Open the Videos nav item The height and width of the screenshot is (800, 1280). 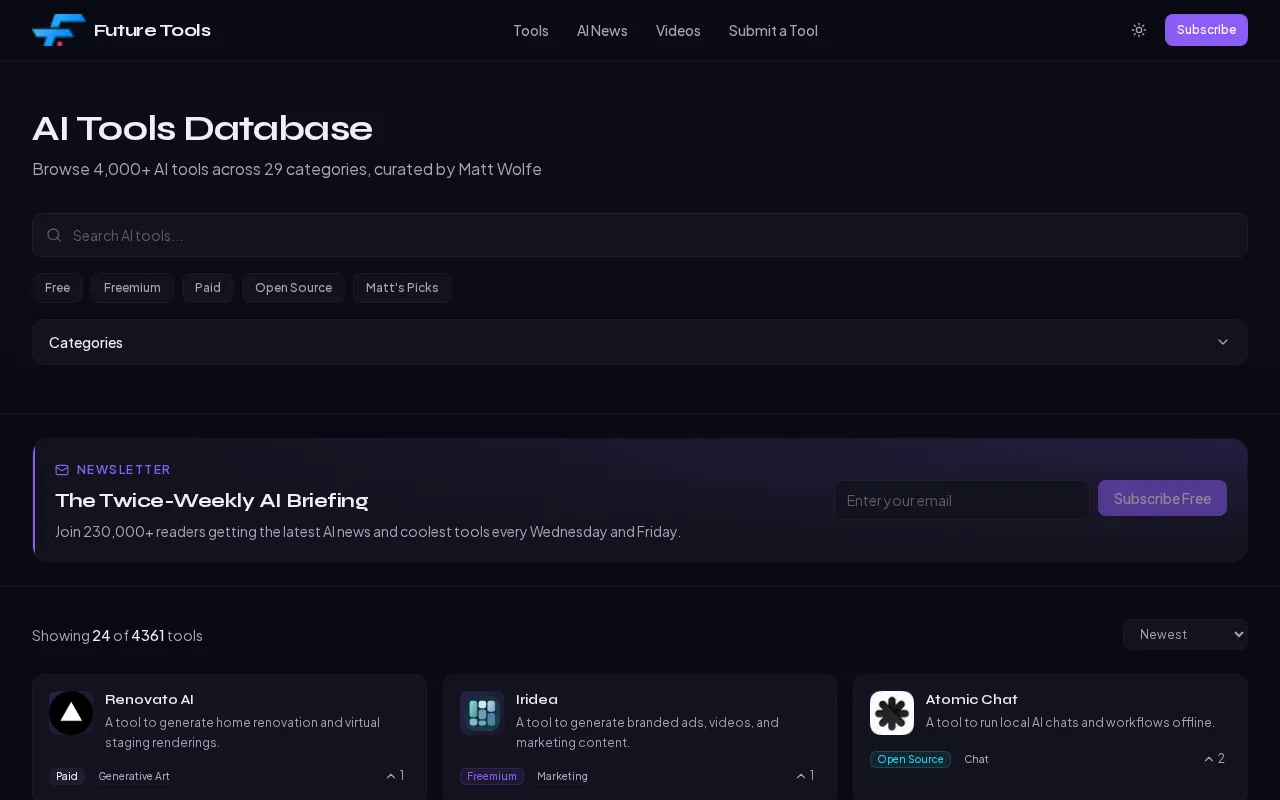pyautogui.click(x=678, y=31)
